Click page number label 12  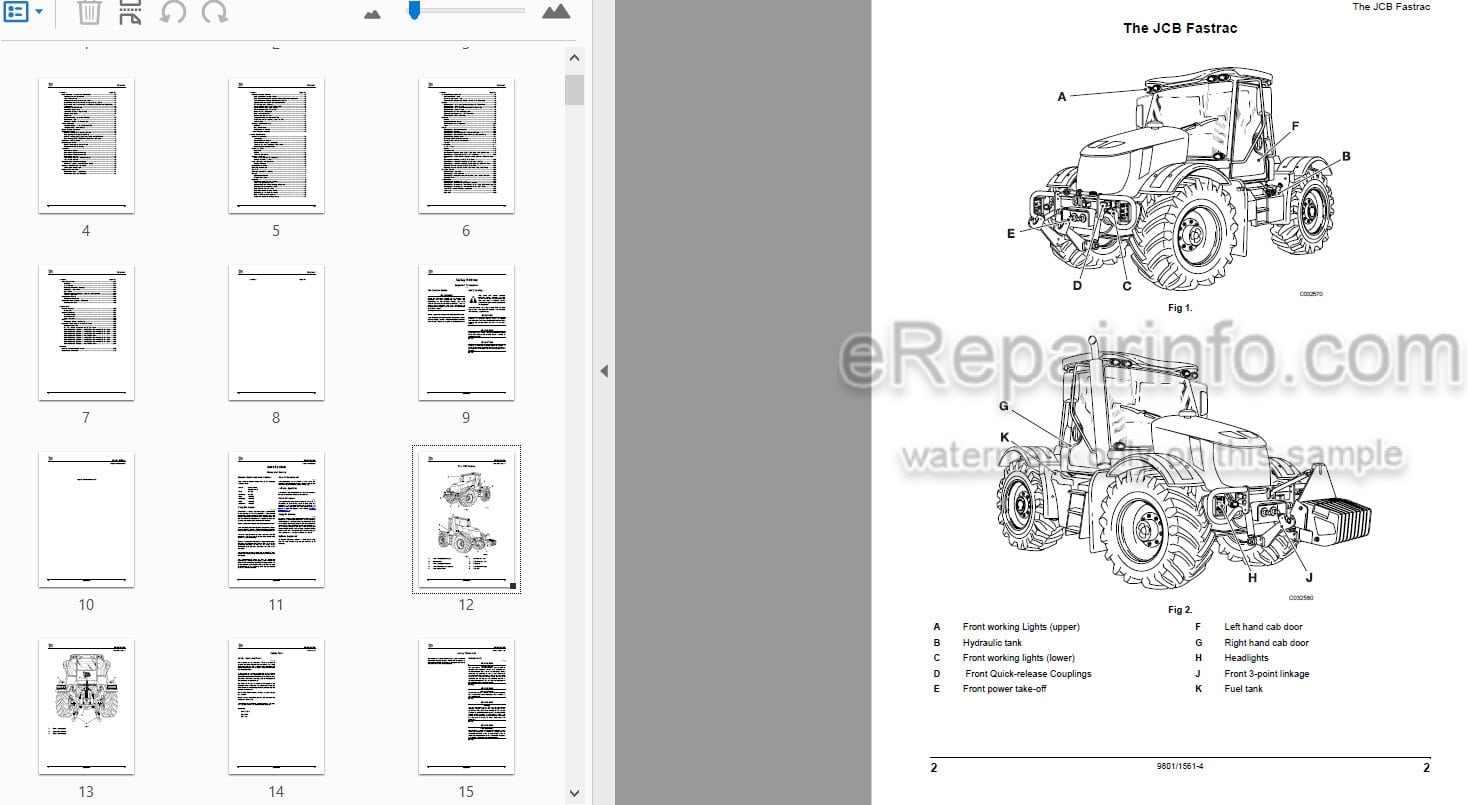(x=466, y=605)
